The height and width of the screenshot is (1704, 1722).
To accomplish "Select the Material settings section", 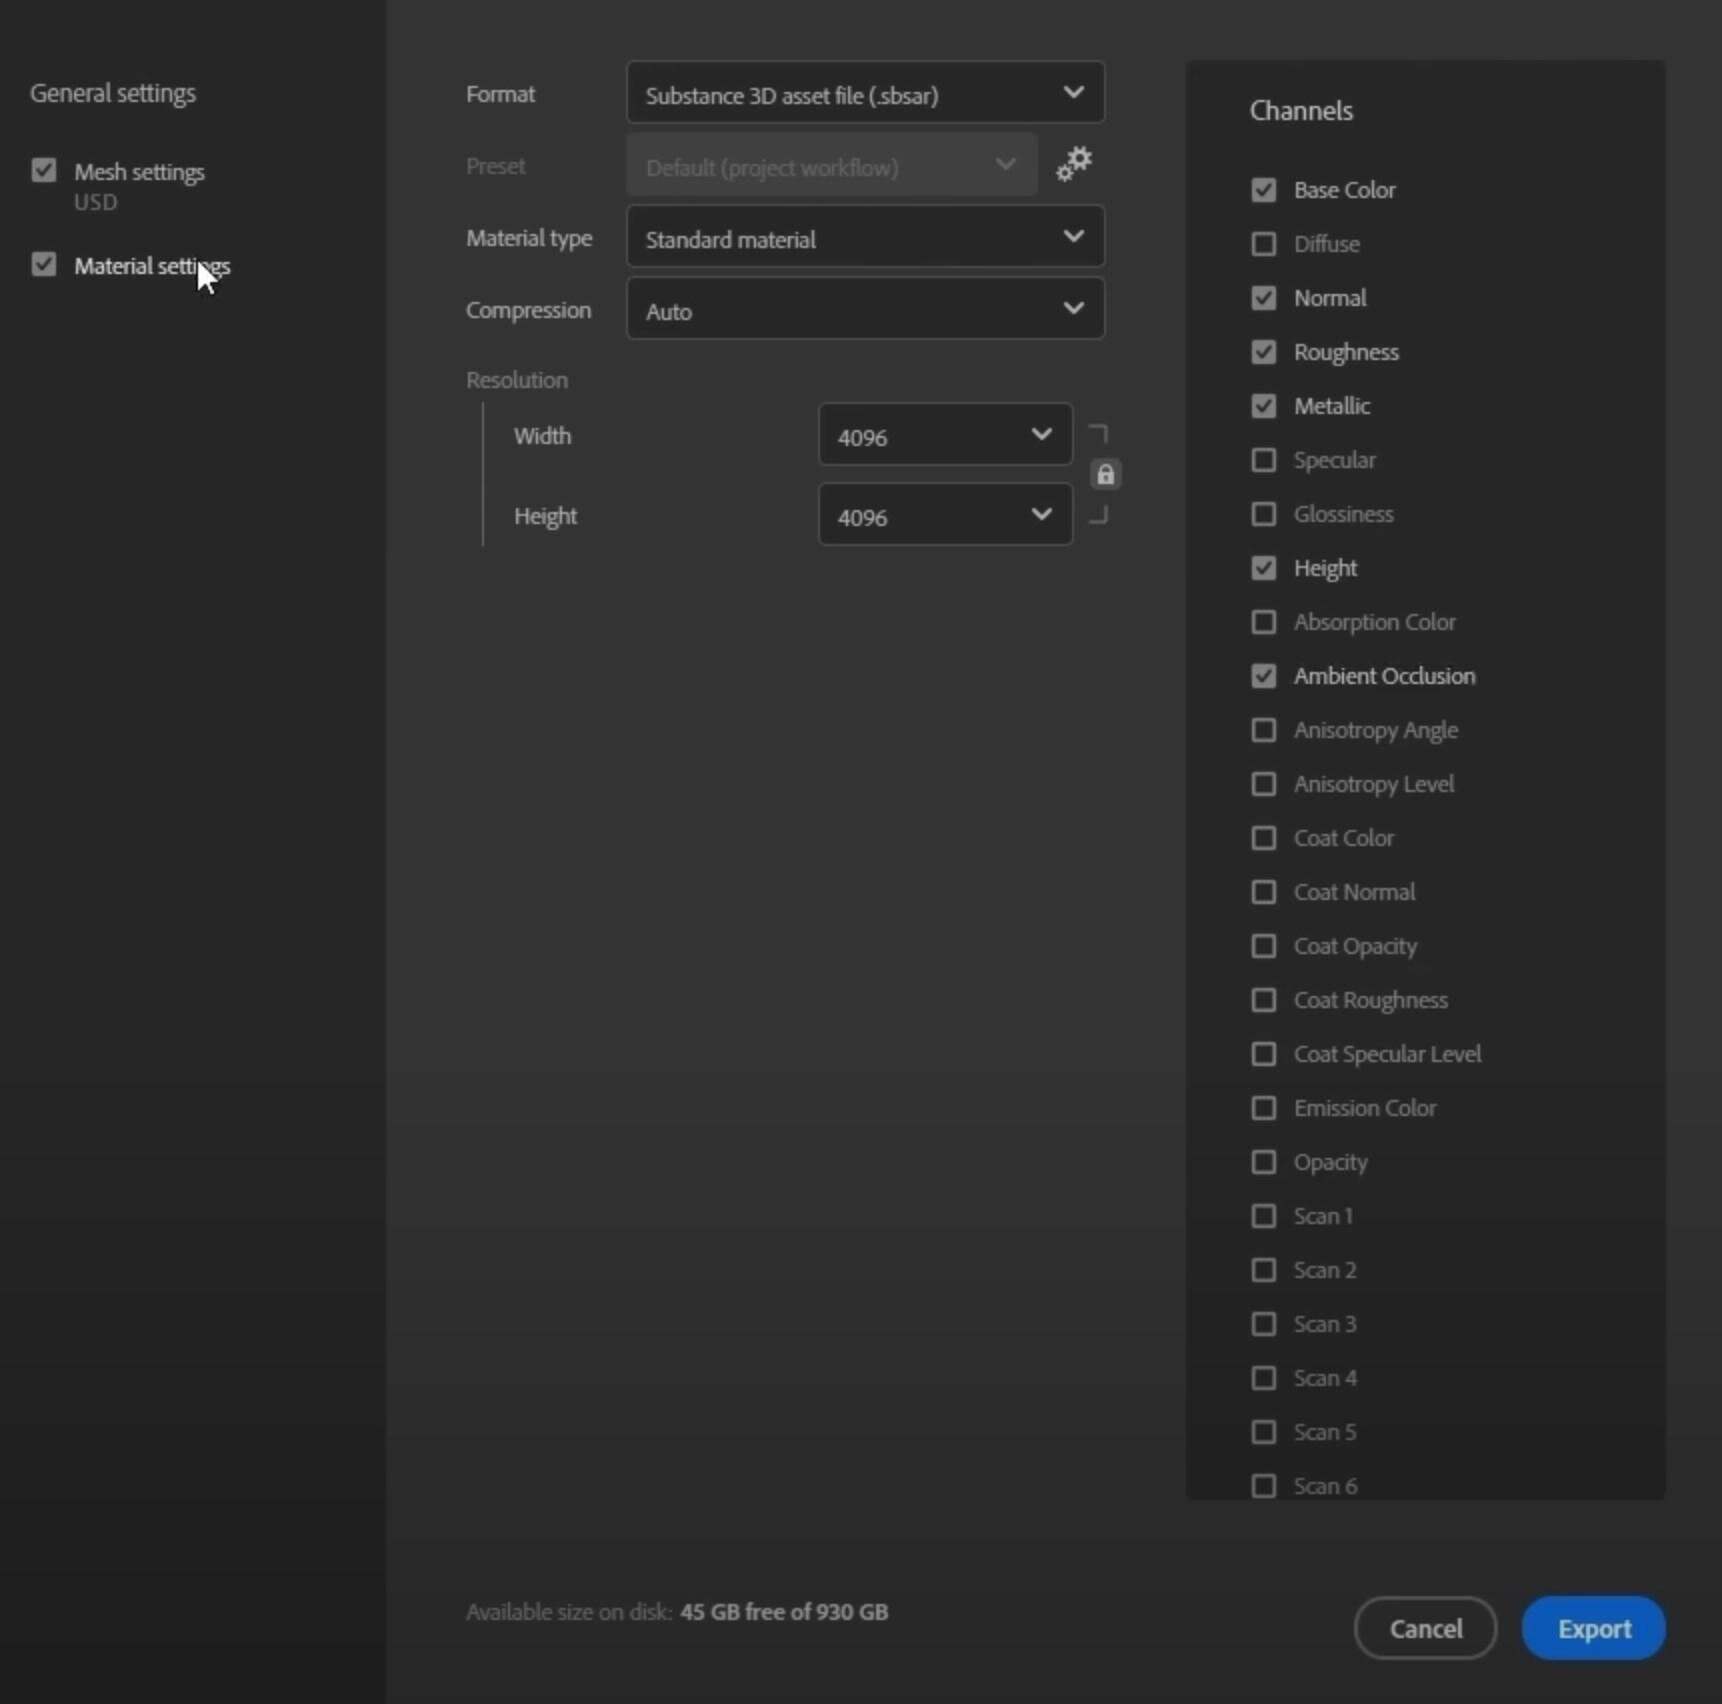I will 152,266.
